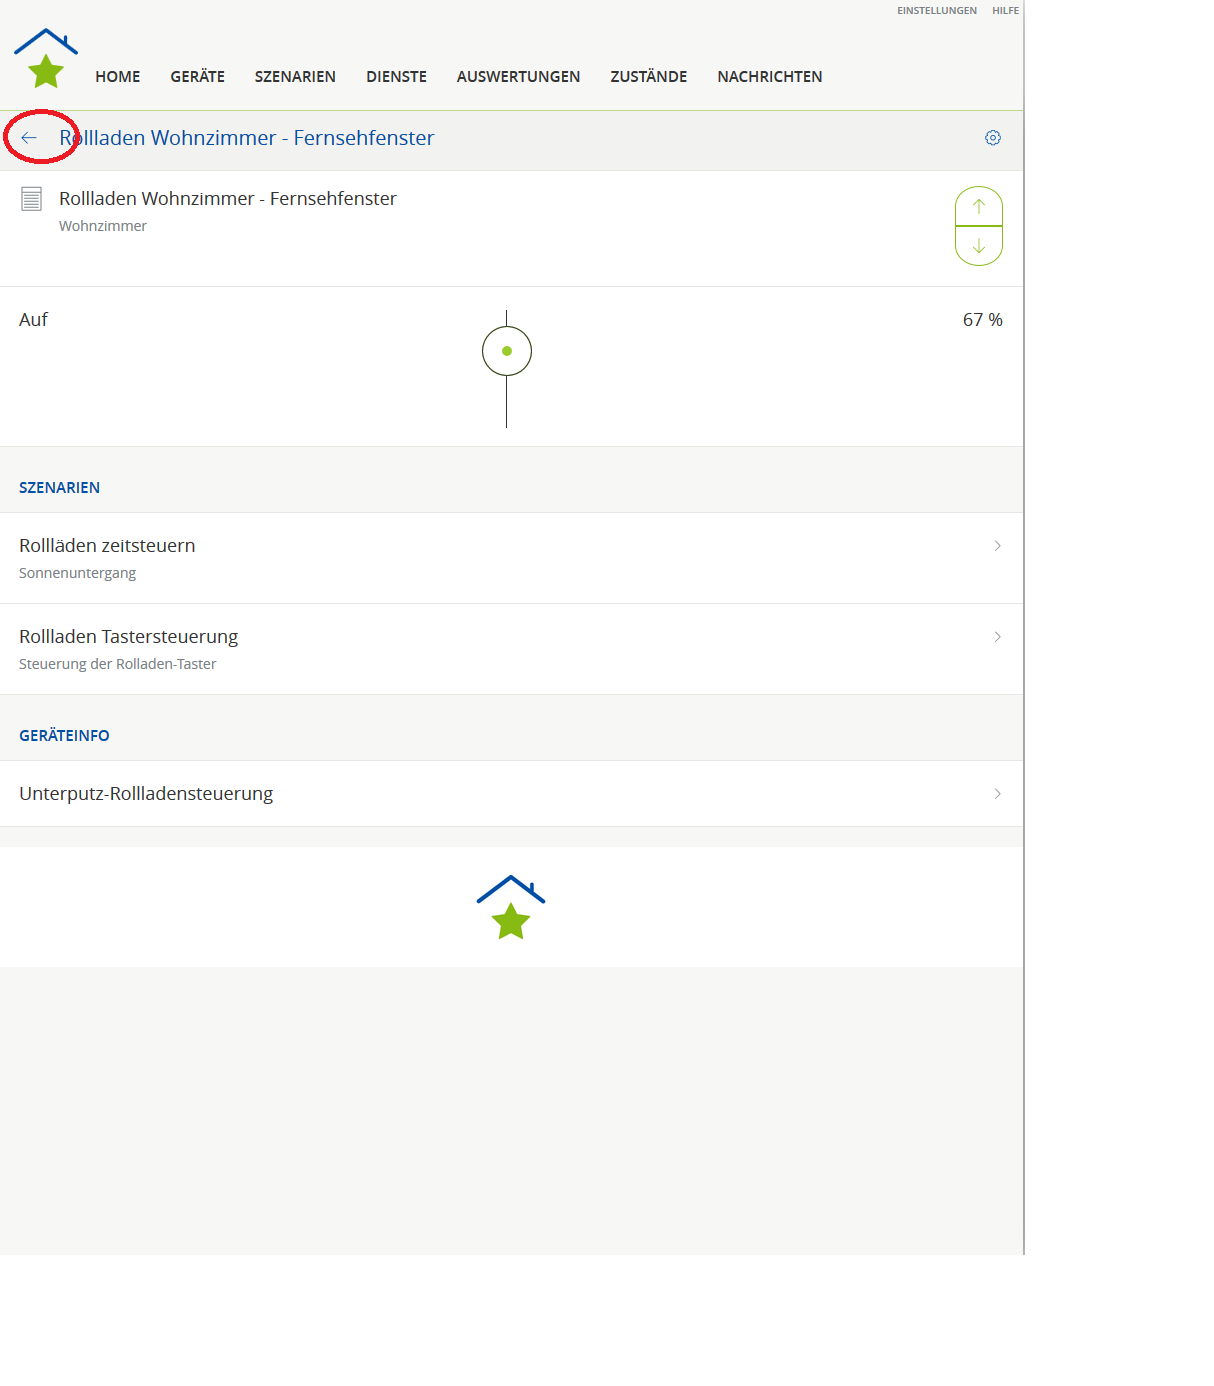Screen dimensions: 1214x1386
Task: Go to SZENARIEN in navigation
Action: (x=295, y=77)
